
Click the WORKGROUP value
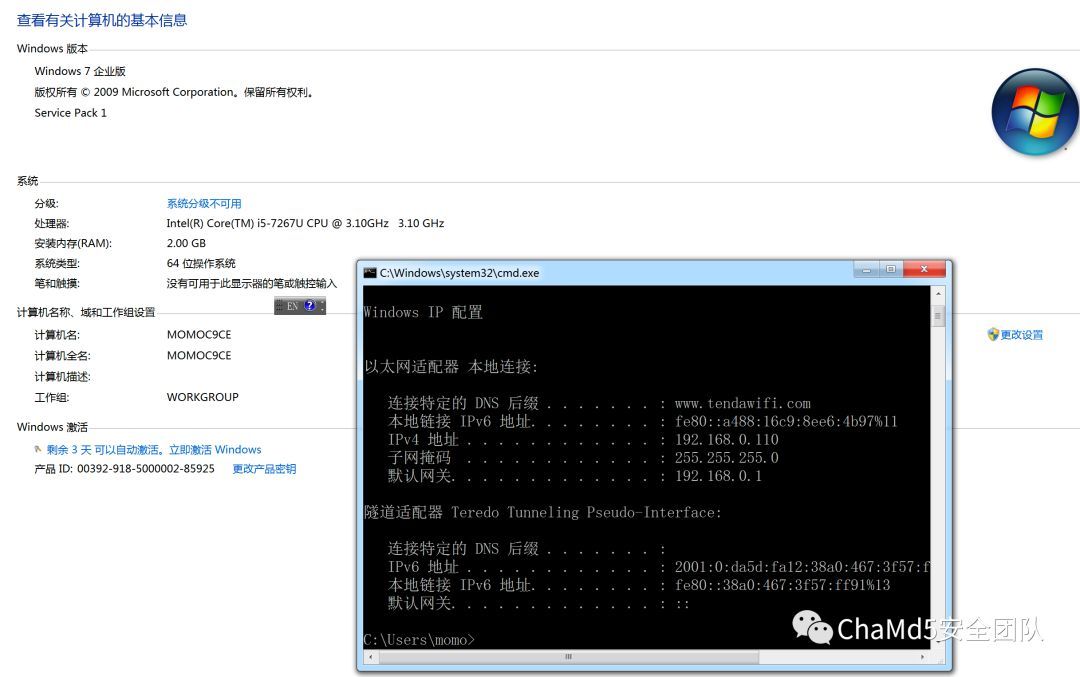coord(202,397)
